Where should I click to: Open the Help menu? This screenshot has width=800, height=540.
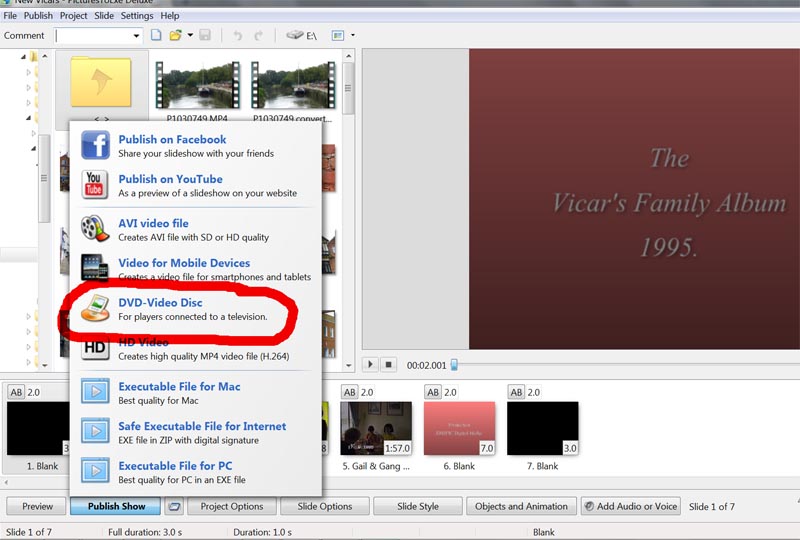170,16
